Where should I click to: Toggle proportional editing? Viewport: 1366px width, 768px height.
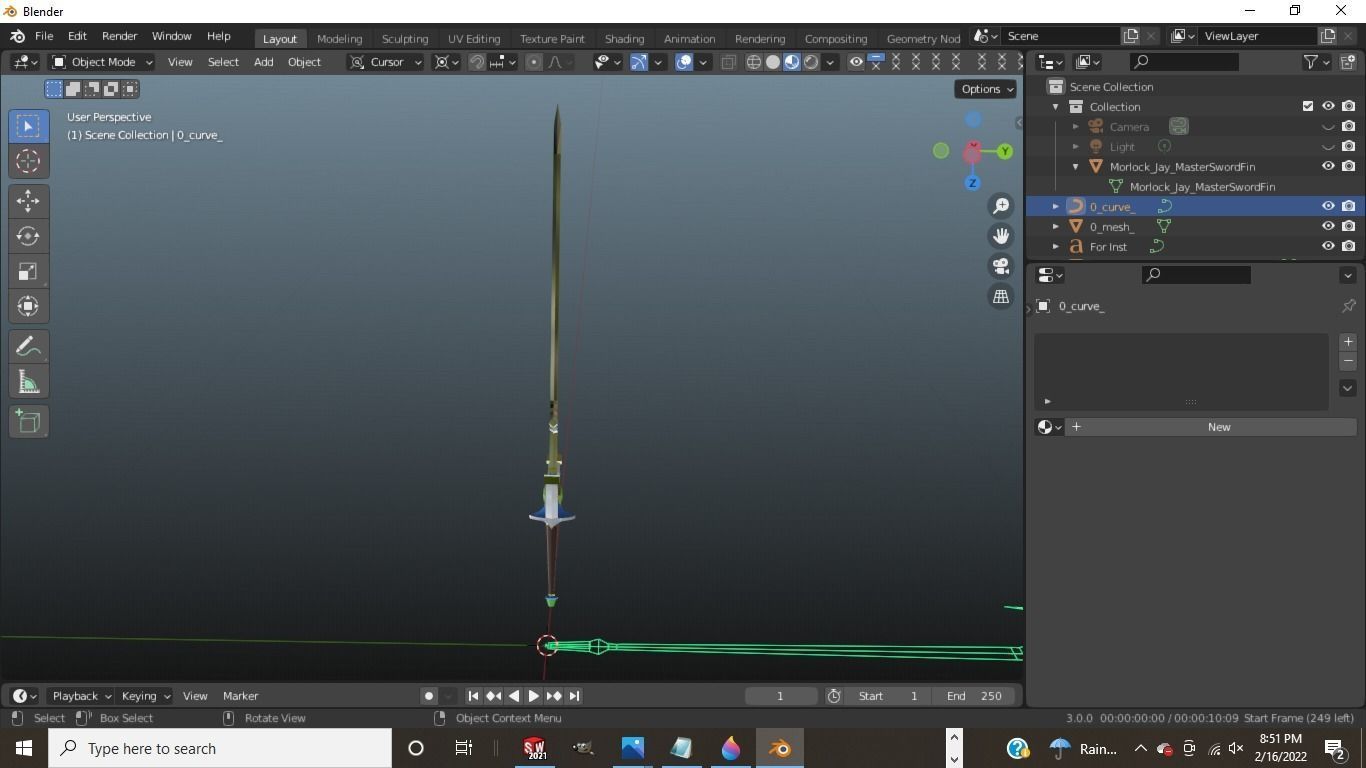(534, 62)
